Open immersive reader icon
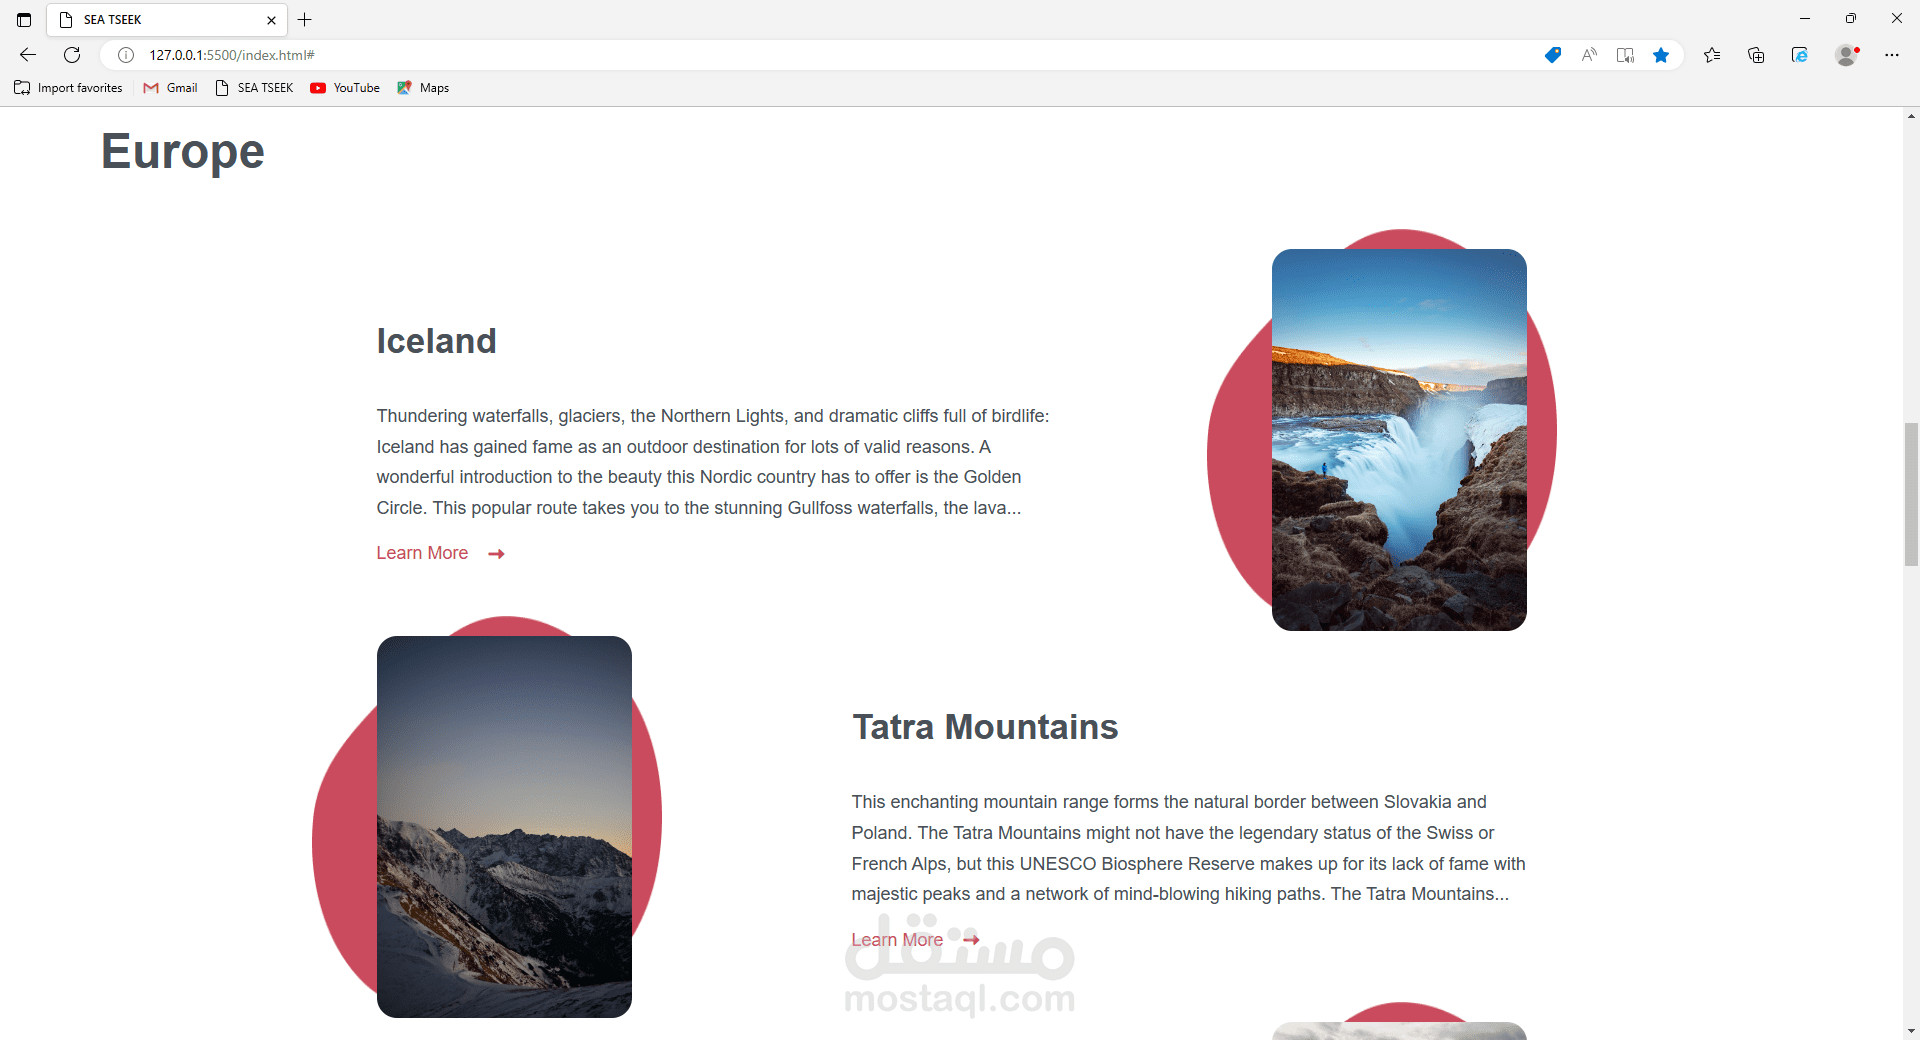This screenshot has height=1040, width=1920. click(x=1625, y=55)
